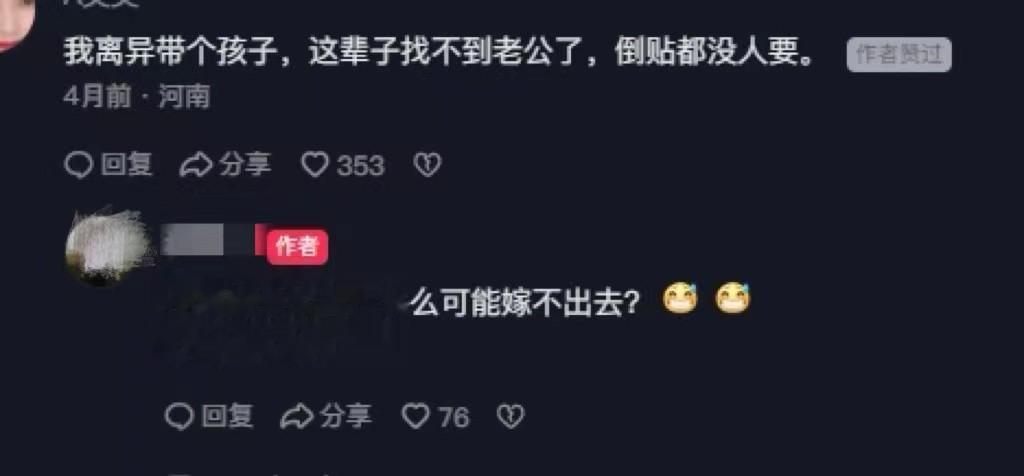Screen dimensions: 1024x476
Task: Dislike first comment via broken heart icon
Action: 428,165
